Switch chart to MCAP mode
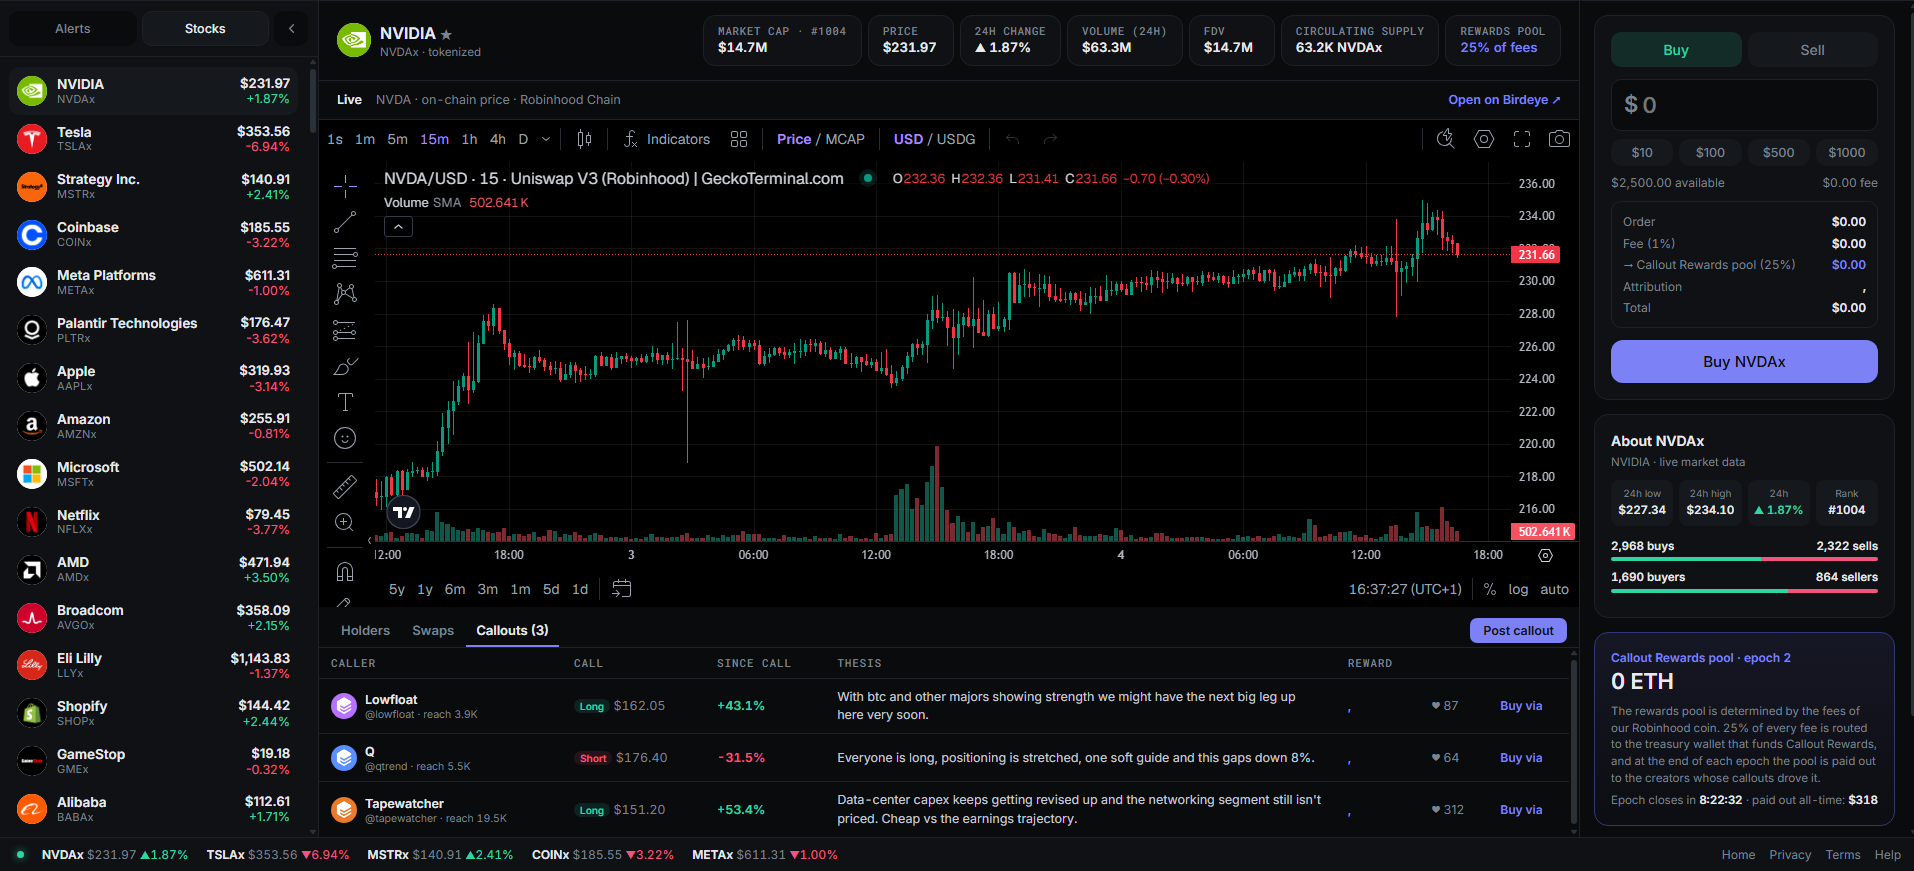Screen dimensions: 1914x871 pyautogui.click(x=845, y=139)
